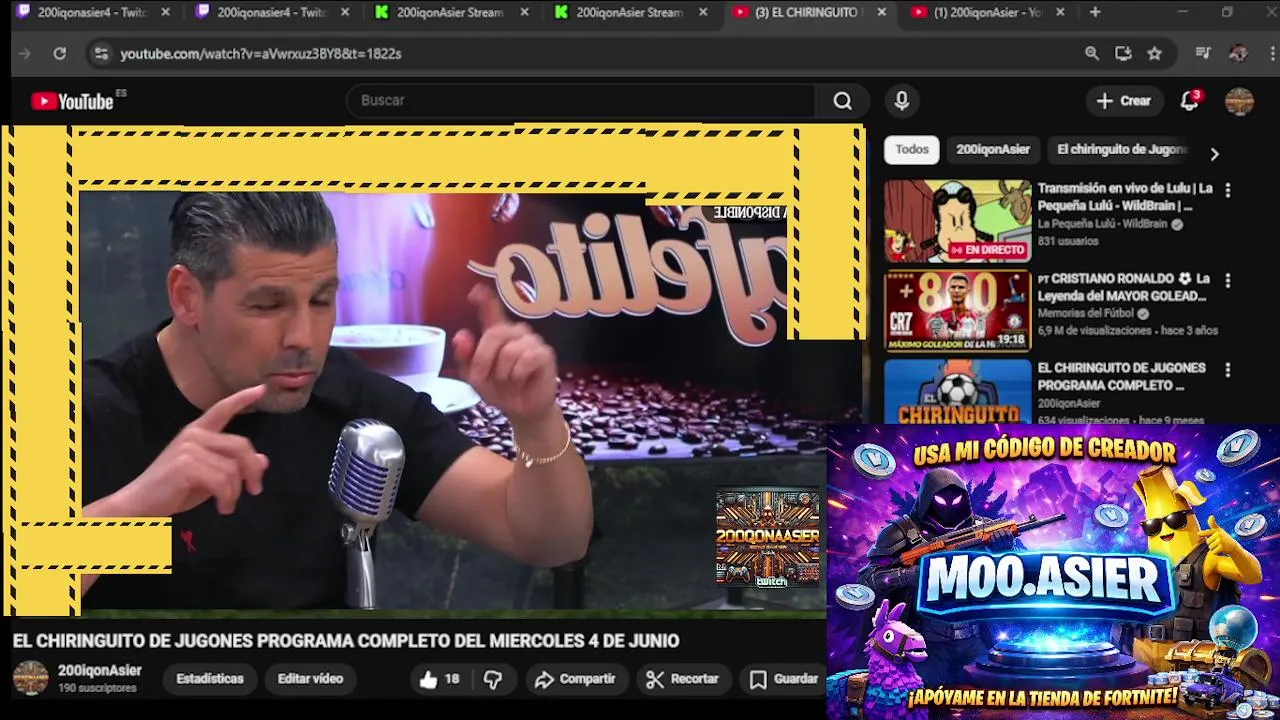Screen dimensions: 1280x720
Task: Click the install app icon in address bar
Action: (1123, 54)
